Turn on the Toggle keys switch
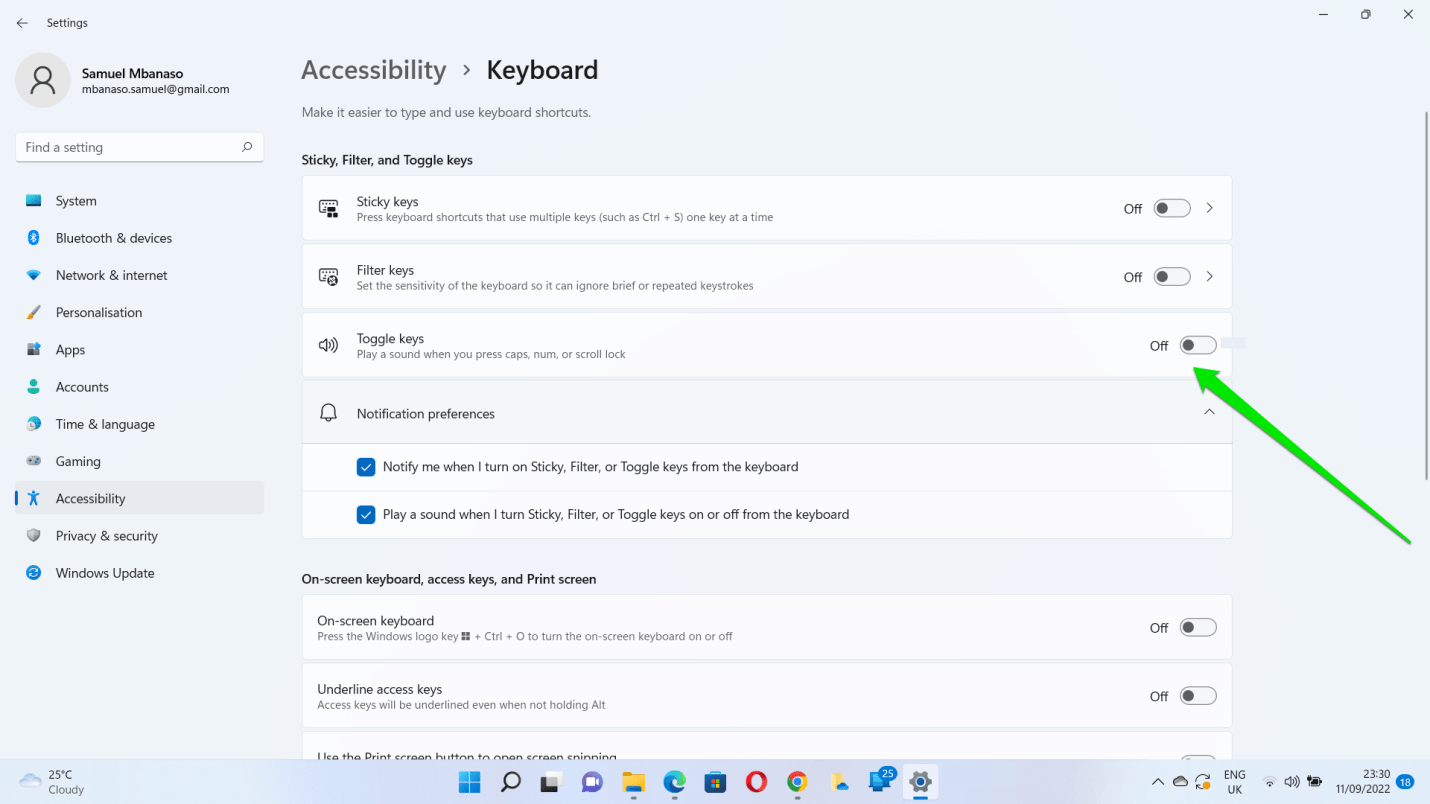The height and width of the screenshot is (804, 1430). 1197,345
